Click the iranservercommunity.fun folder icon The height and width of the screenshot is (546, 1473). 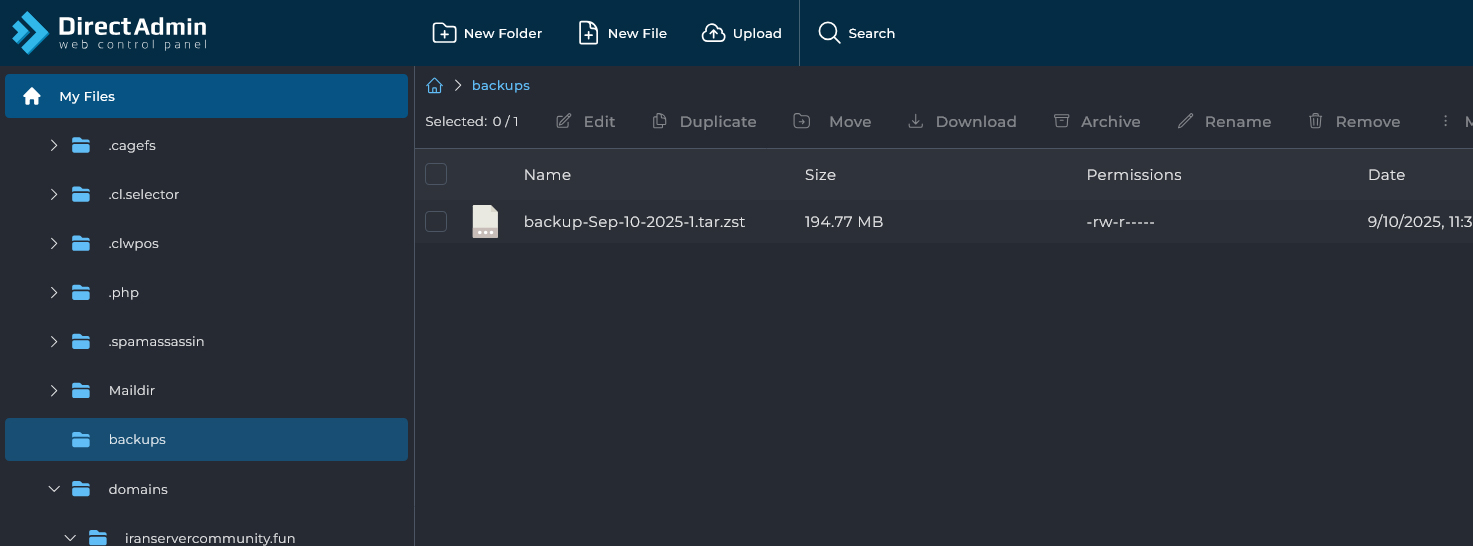(98, 538)
